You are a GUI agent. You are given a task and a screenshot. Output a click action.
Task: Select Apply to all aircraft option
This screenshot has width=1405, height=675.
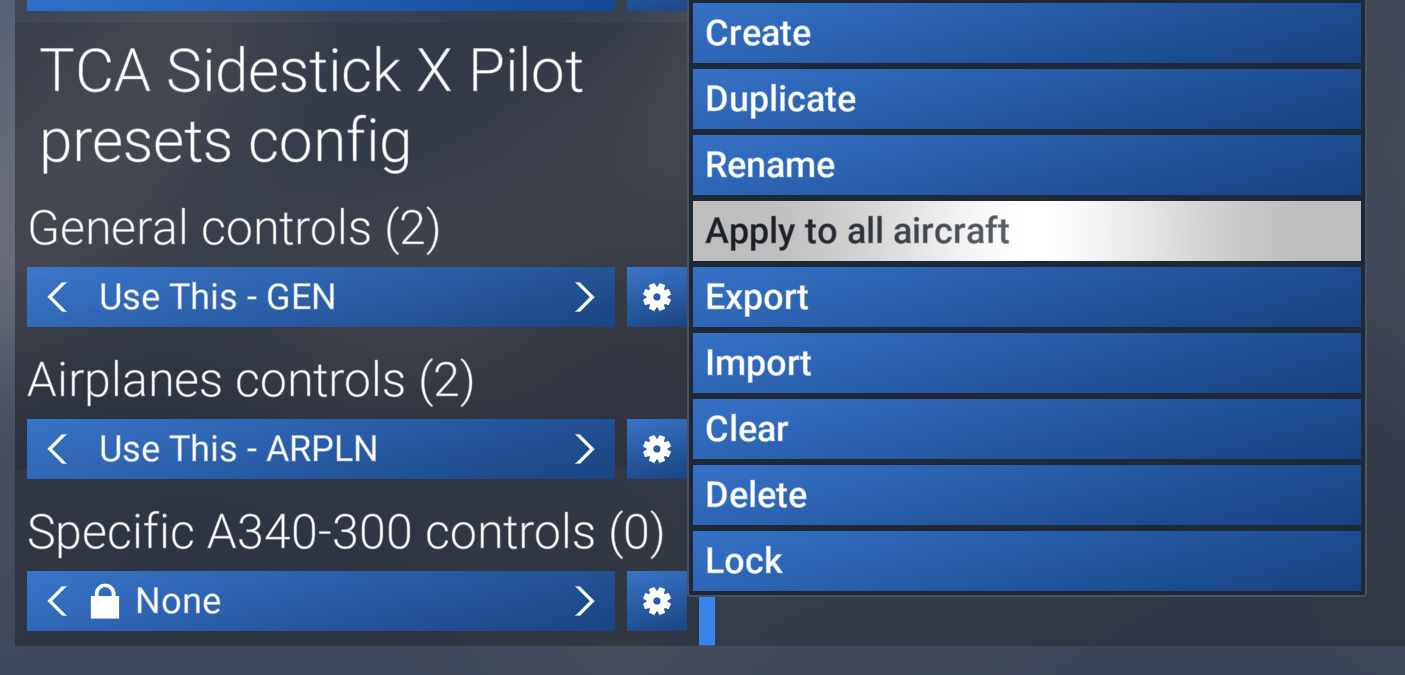[1026, 231]
